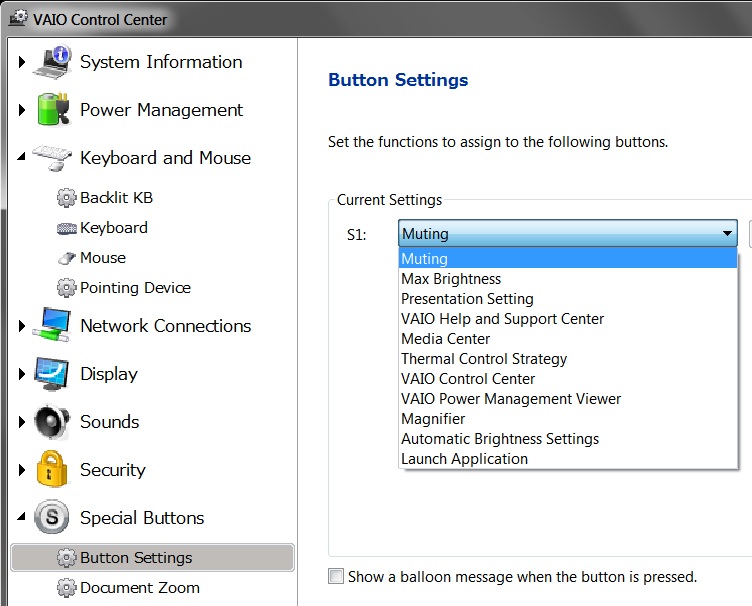Expand the Security category
Image resolution: width=752 pixels, height=606 pixels.
22,470
